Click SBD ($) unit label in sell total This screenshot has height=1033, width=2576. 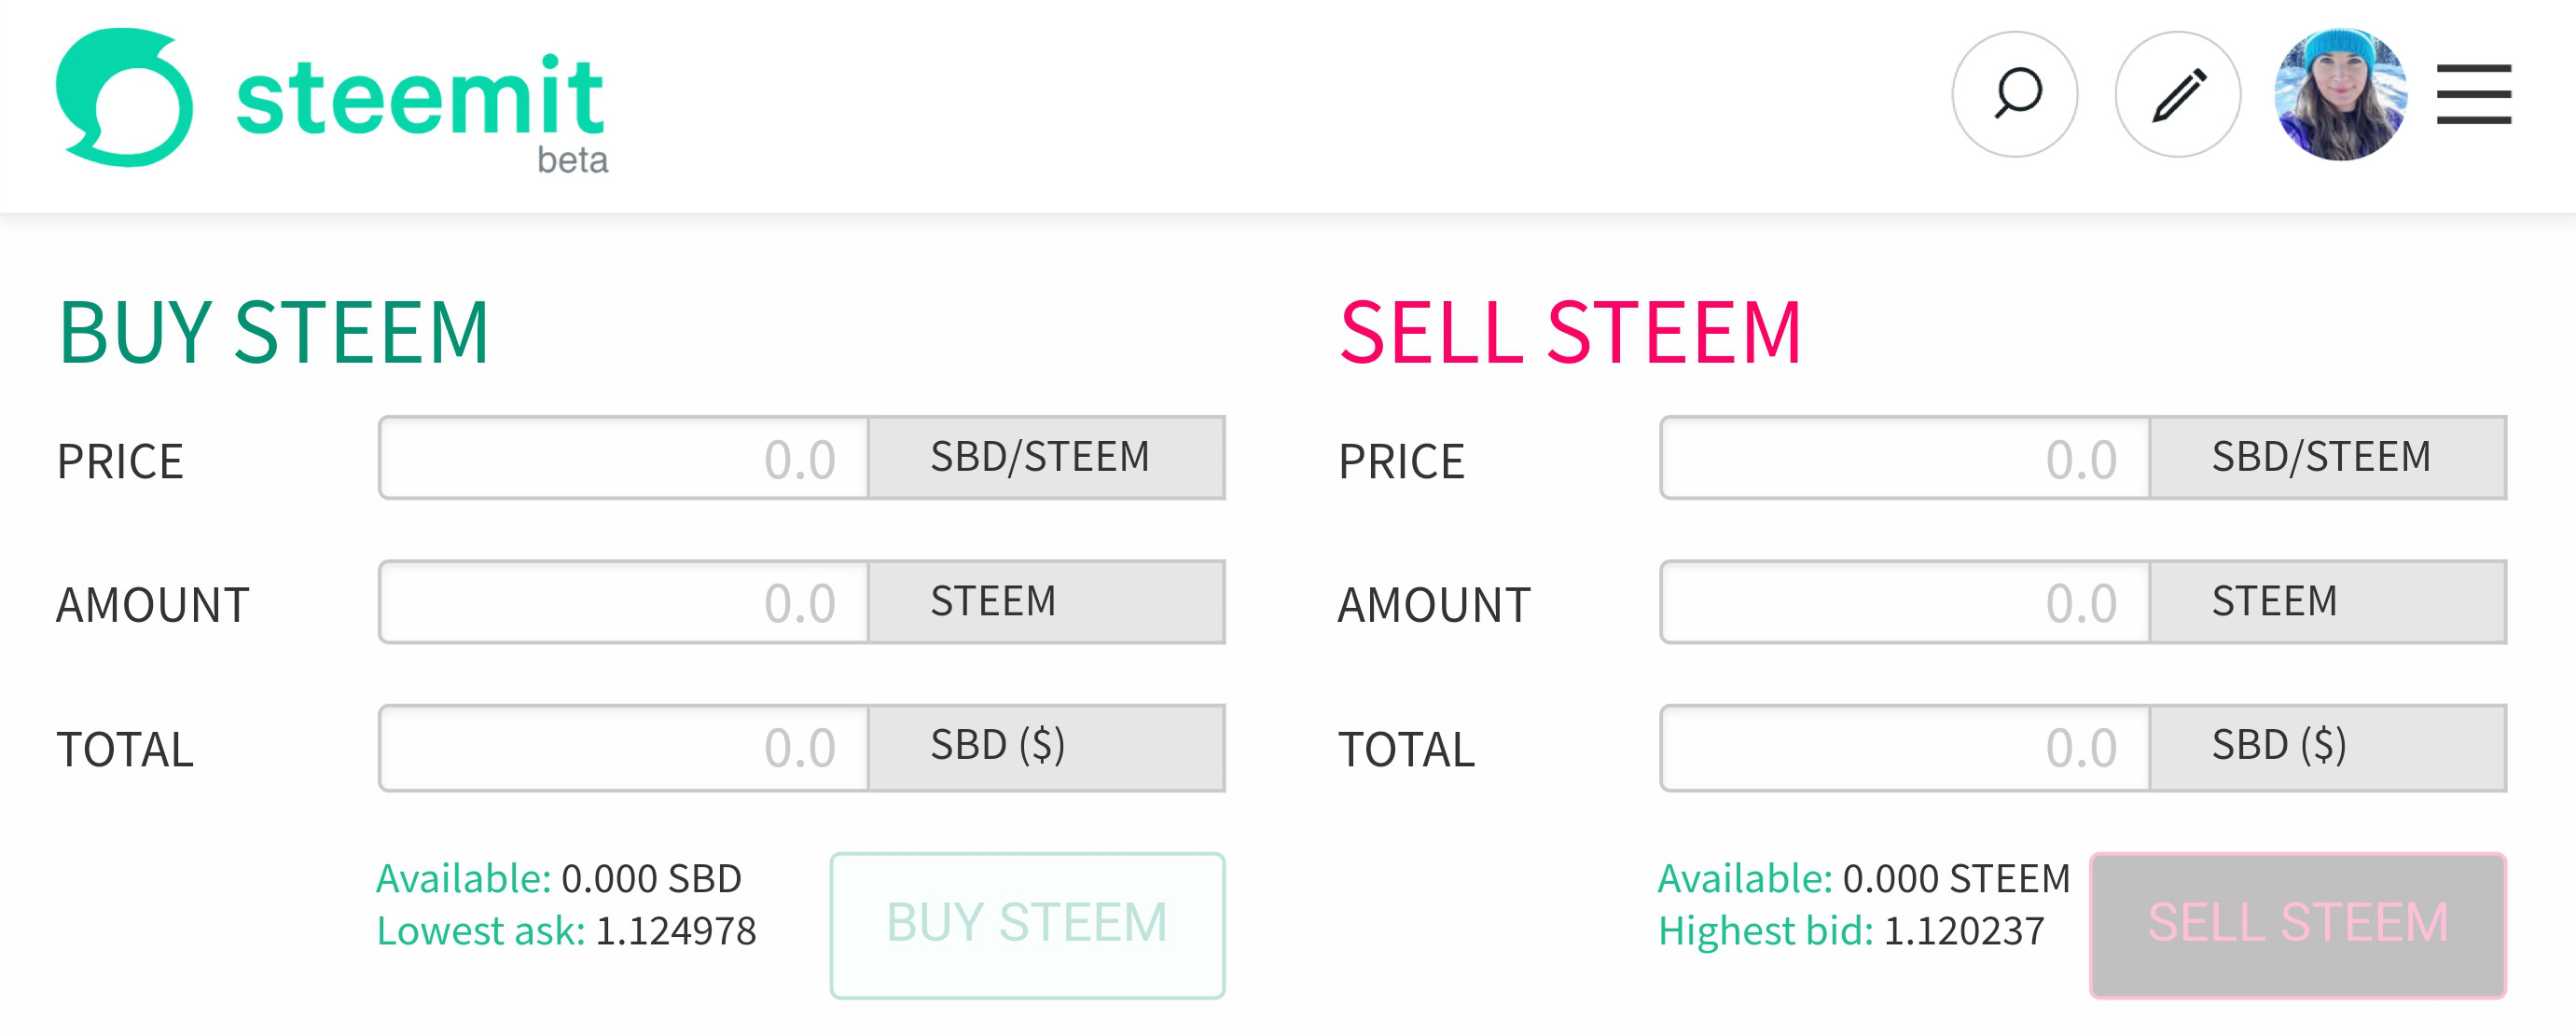click(2278, 745)
